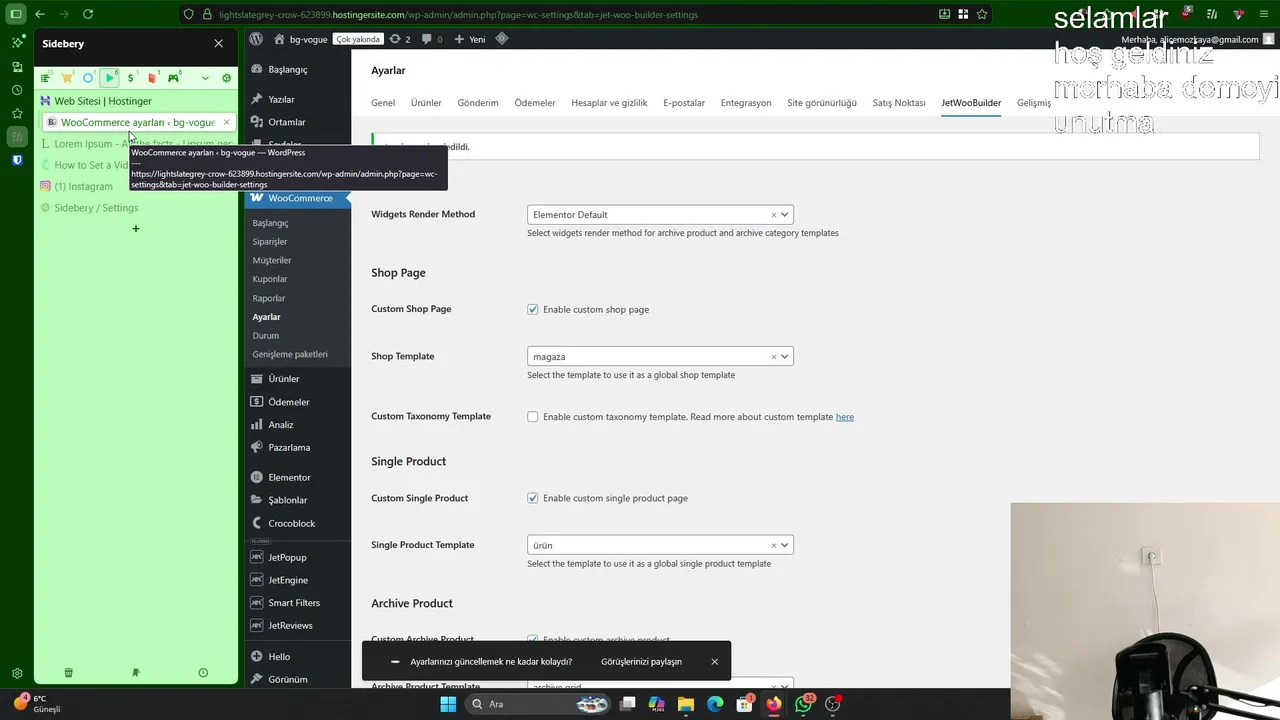Select the first Sidebery panel list icon
The image size is (1280, 720).
pyautogui.click(x=45, y=78)
